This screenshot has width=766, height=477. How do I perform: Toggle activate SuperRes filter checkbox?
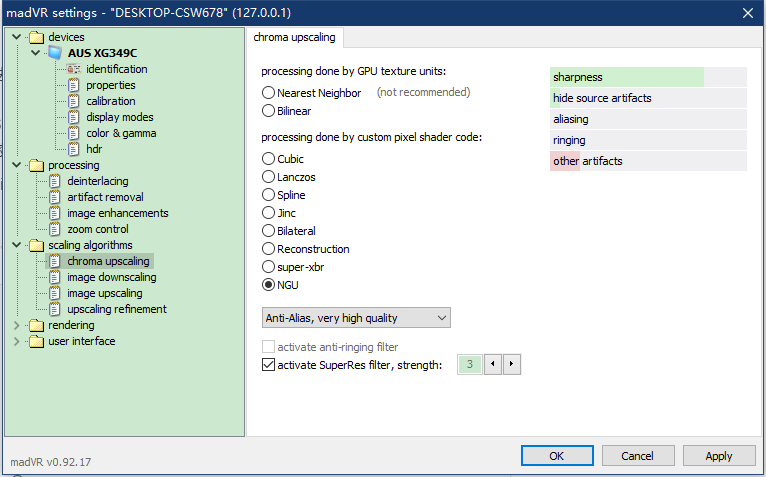[x=268, y=365]
